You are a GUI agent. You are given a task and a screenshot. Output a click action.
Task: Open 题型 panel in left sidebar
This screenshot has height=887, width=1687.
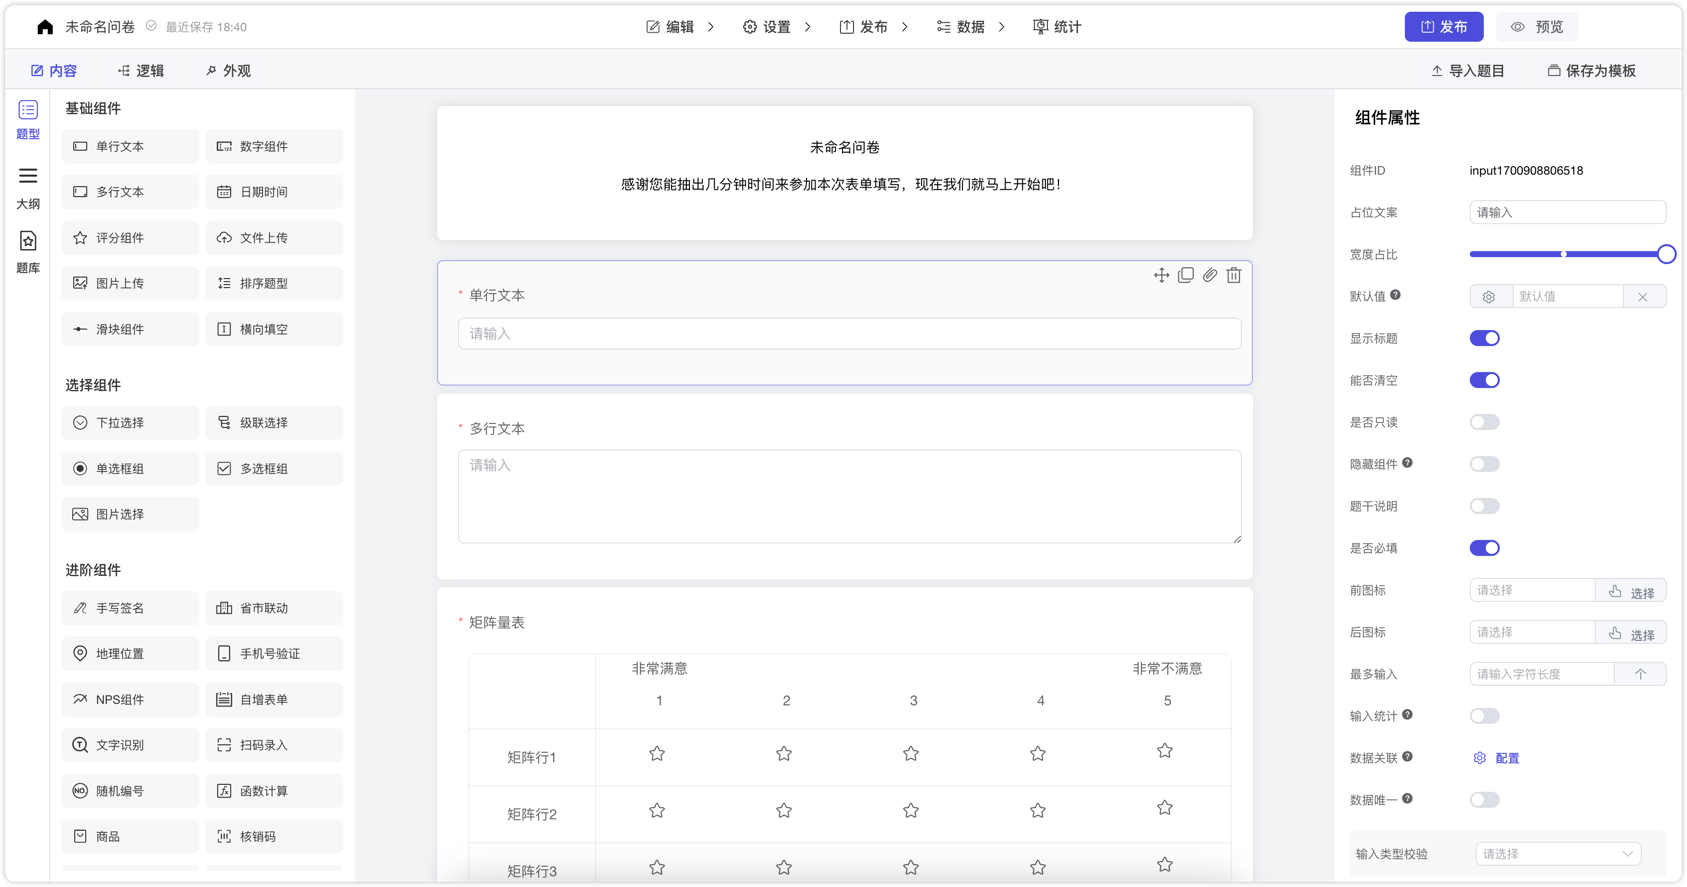point(28,119)
